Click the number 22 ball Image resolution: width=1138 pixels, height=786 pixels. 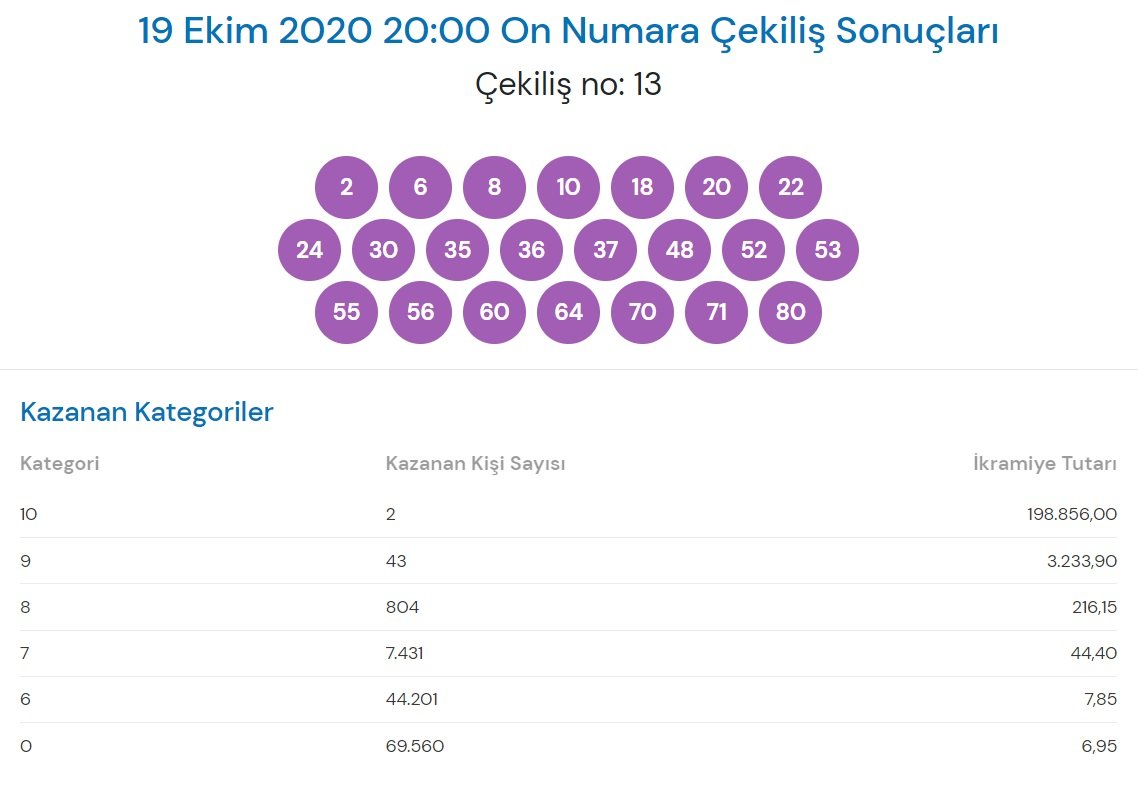[x=790, y=187]
